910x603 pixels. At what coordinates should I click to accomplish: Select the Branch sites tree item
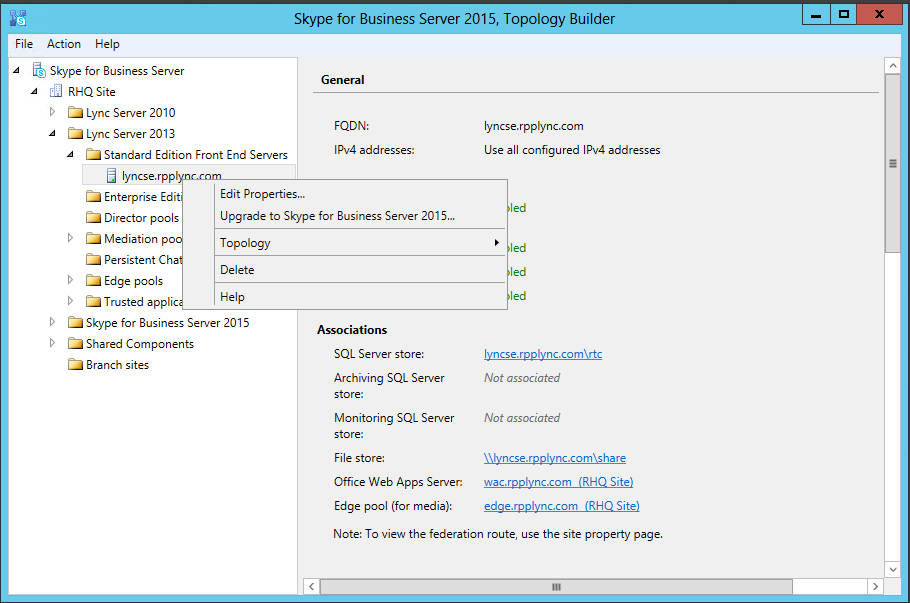[117, 364]
